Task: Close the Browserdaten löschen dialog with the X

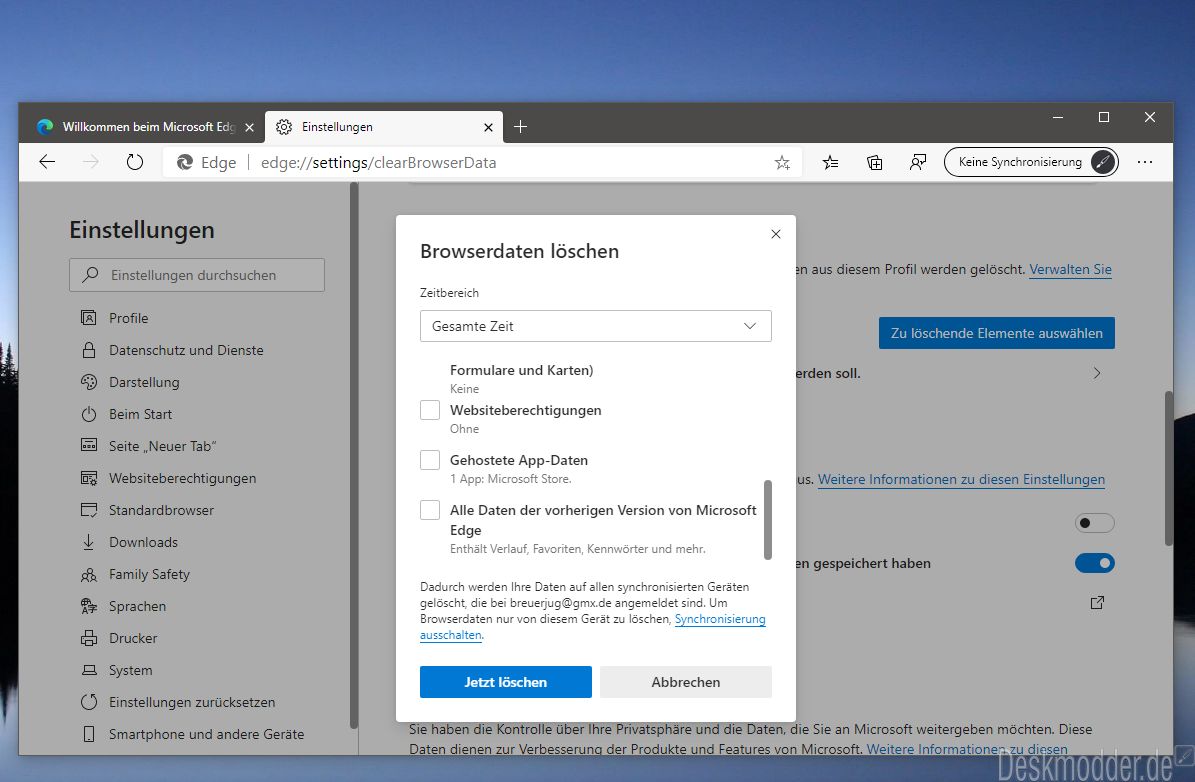Action: pos(776,234)
